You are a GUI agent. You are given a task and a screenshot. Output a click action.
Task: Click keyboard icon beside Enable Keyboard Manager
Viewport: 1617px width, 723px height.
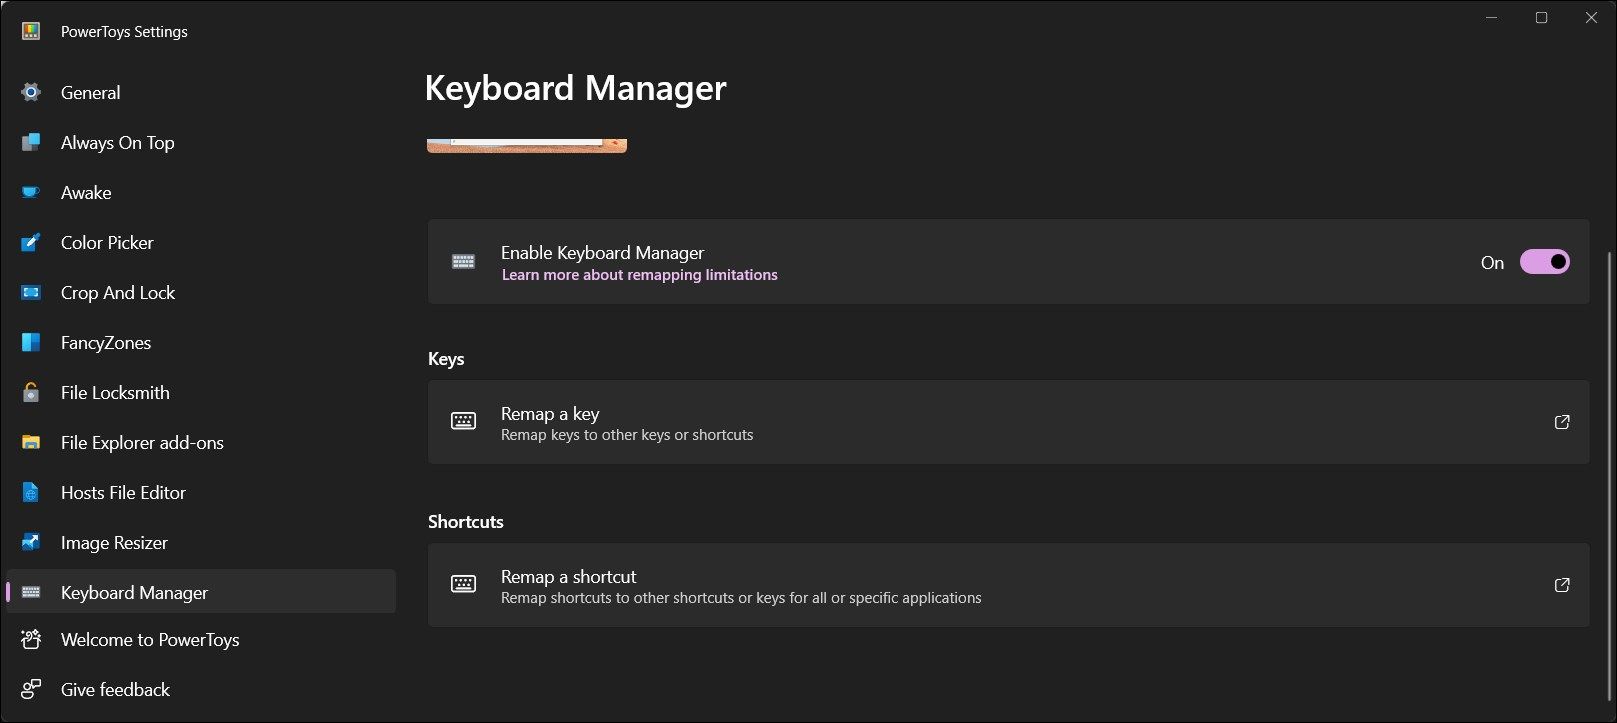point(463,262)
